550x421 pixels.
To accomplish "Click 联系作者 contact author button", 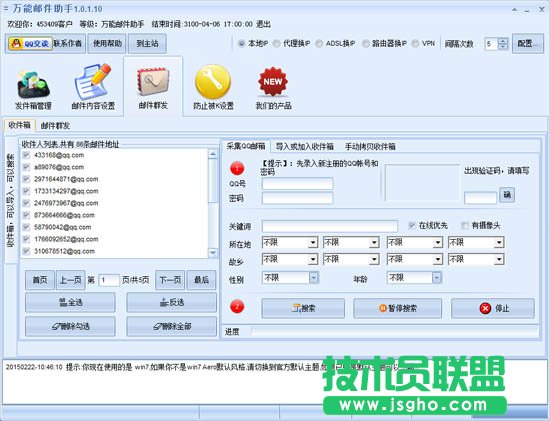I will [x=68, y=44].
